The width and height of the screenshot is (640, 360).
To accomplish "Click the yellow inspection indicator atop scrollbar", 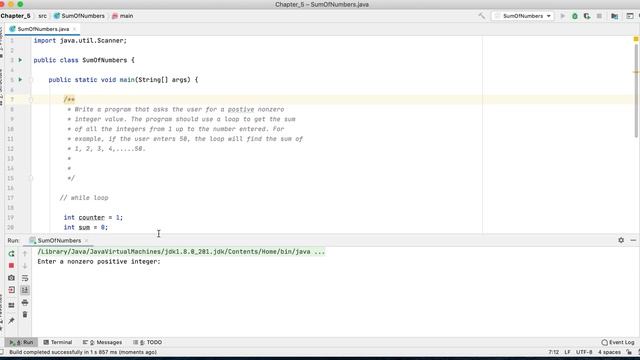I will click(636, 39).
